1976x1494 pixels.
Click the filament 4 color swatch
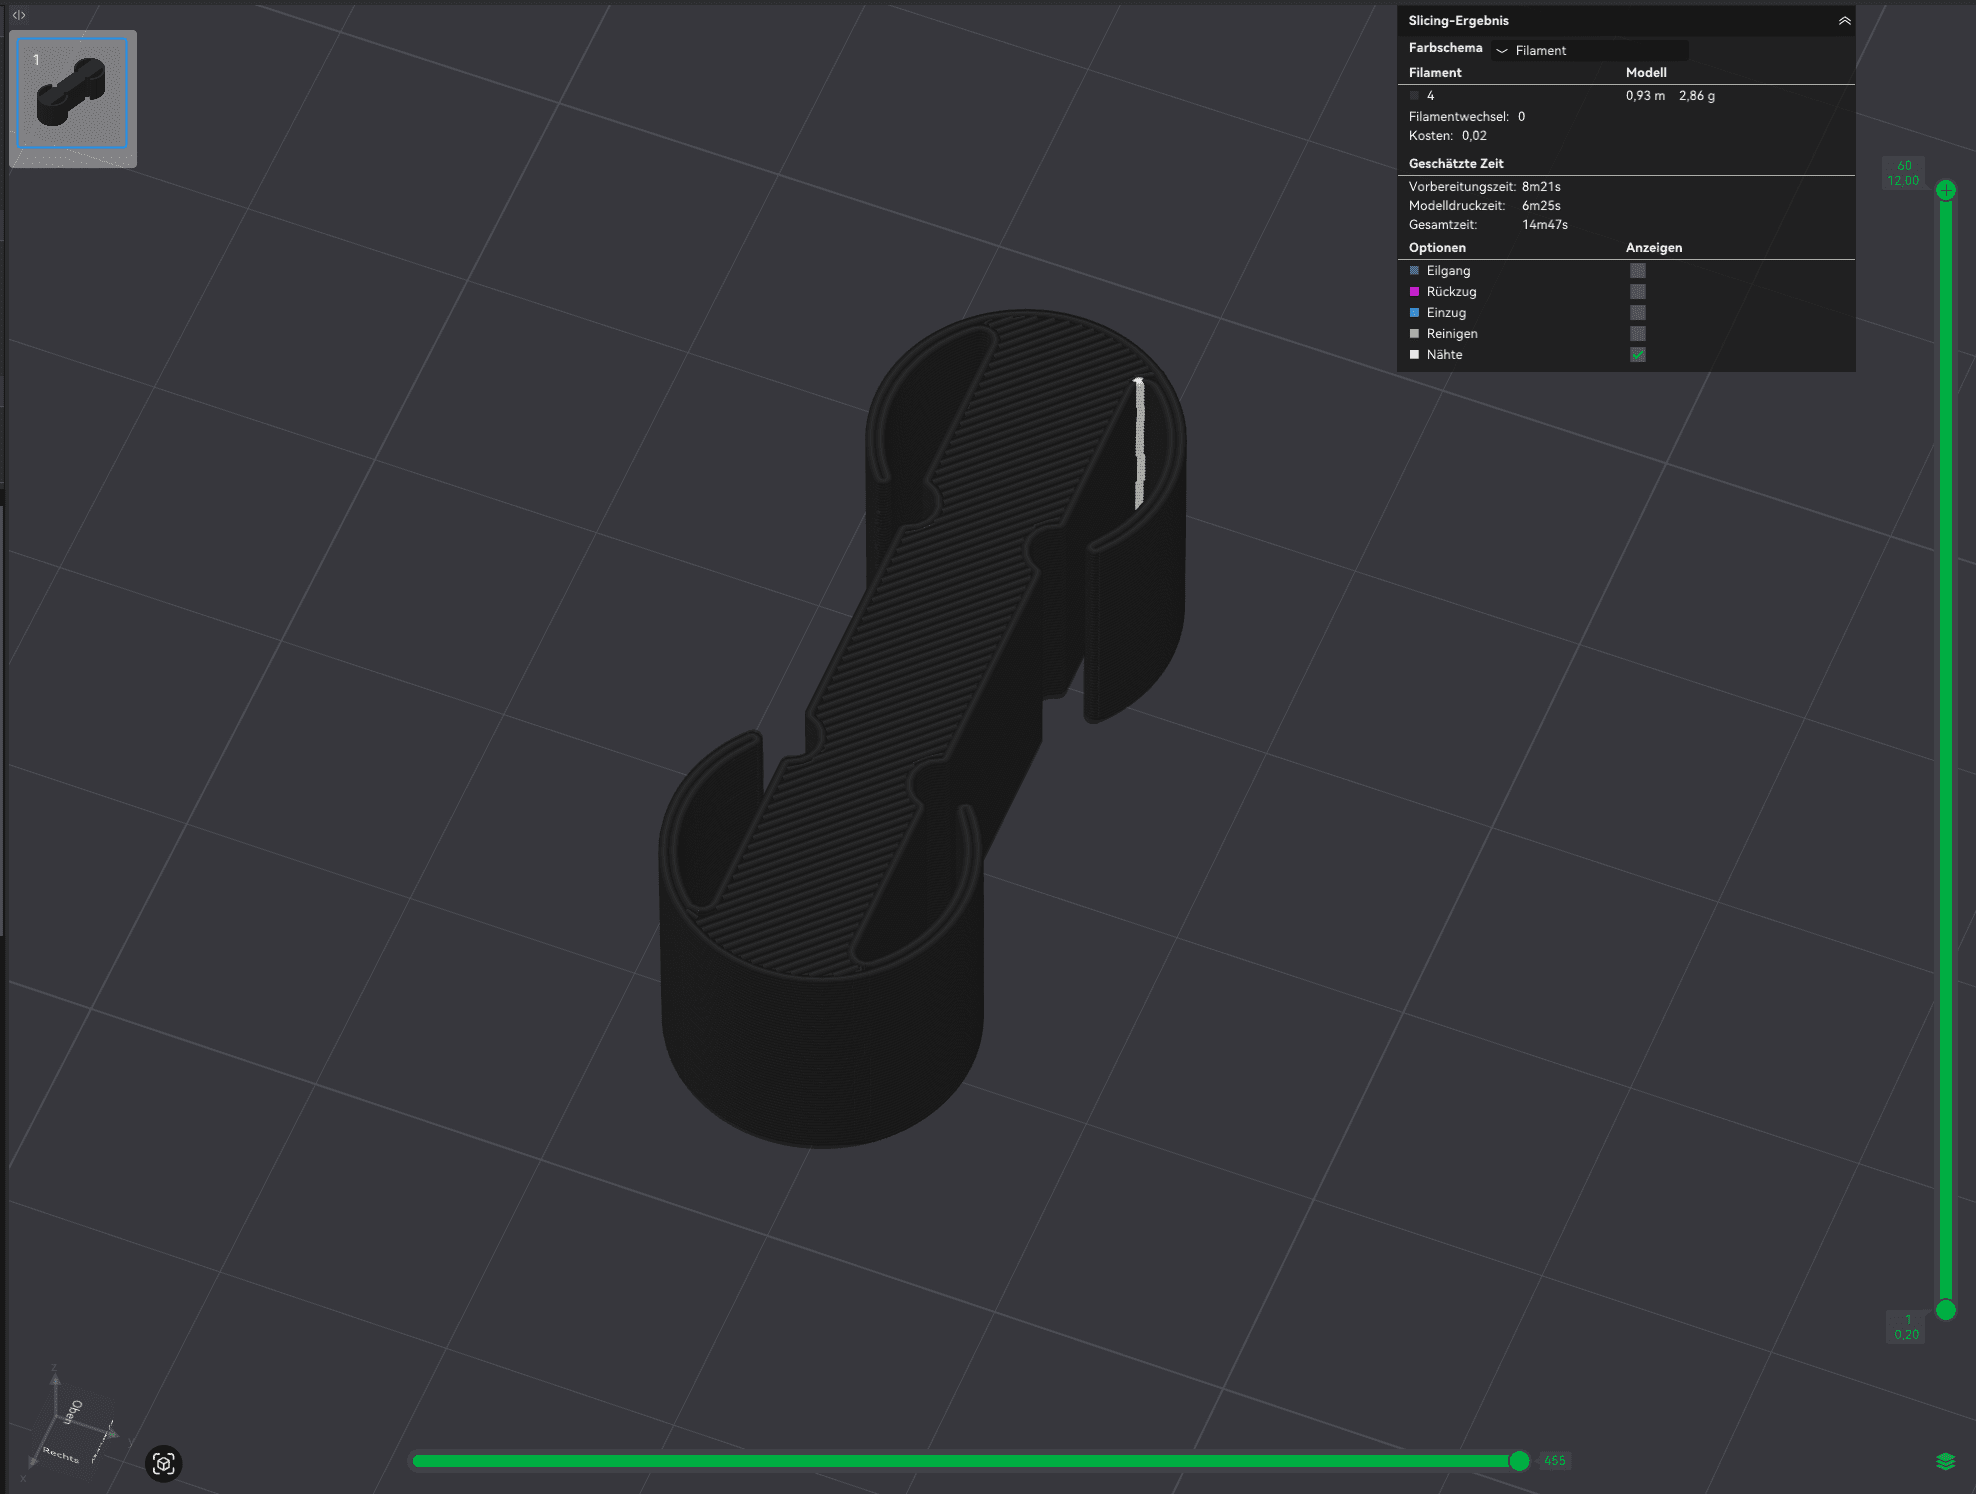(x=1414, y=96)
